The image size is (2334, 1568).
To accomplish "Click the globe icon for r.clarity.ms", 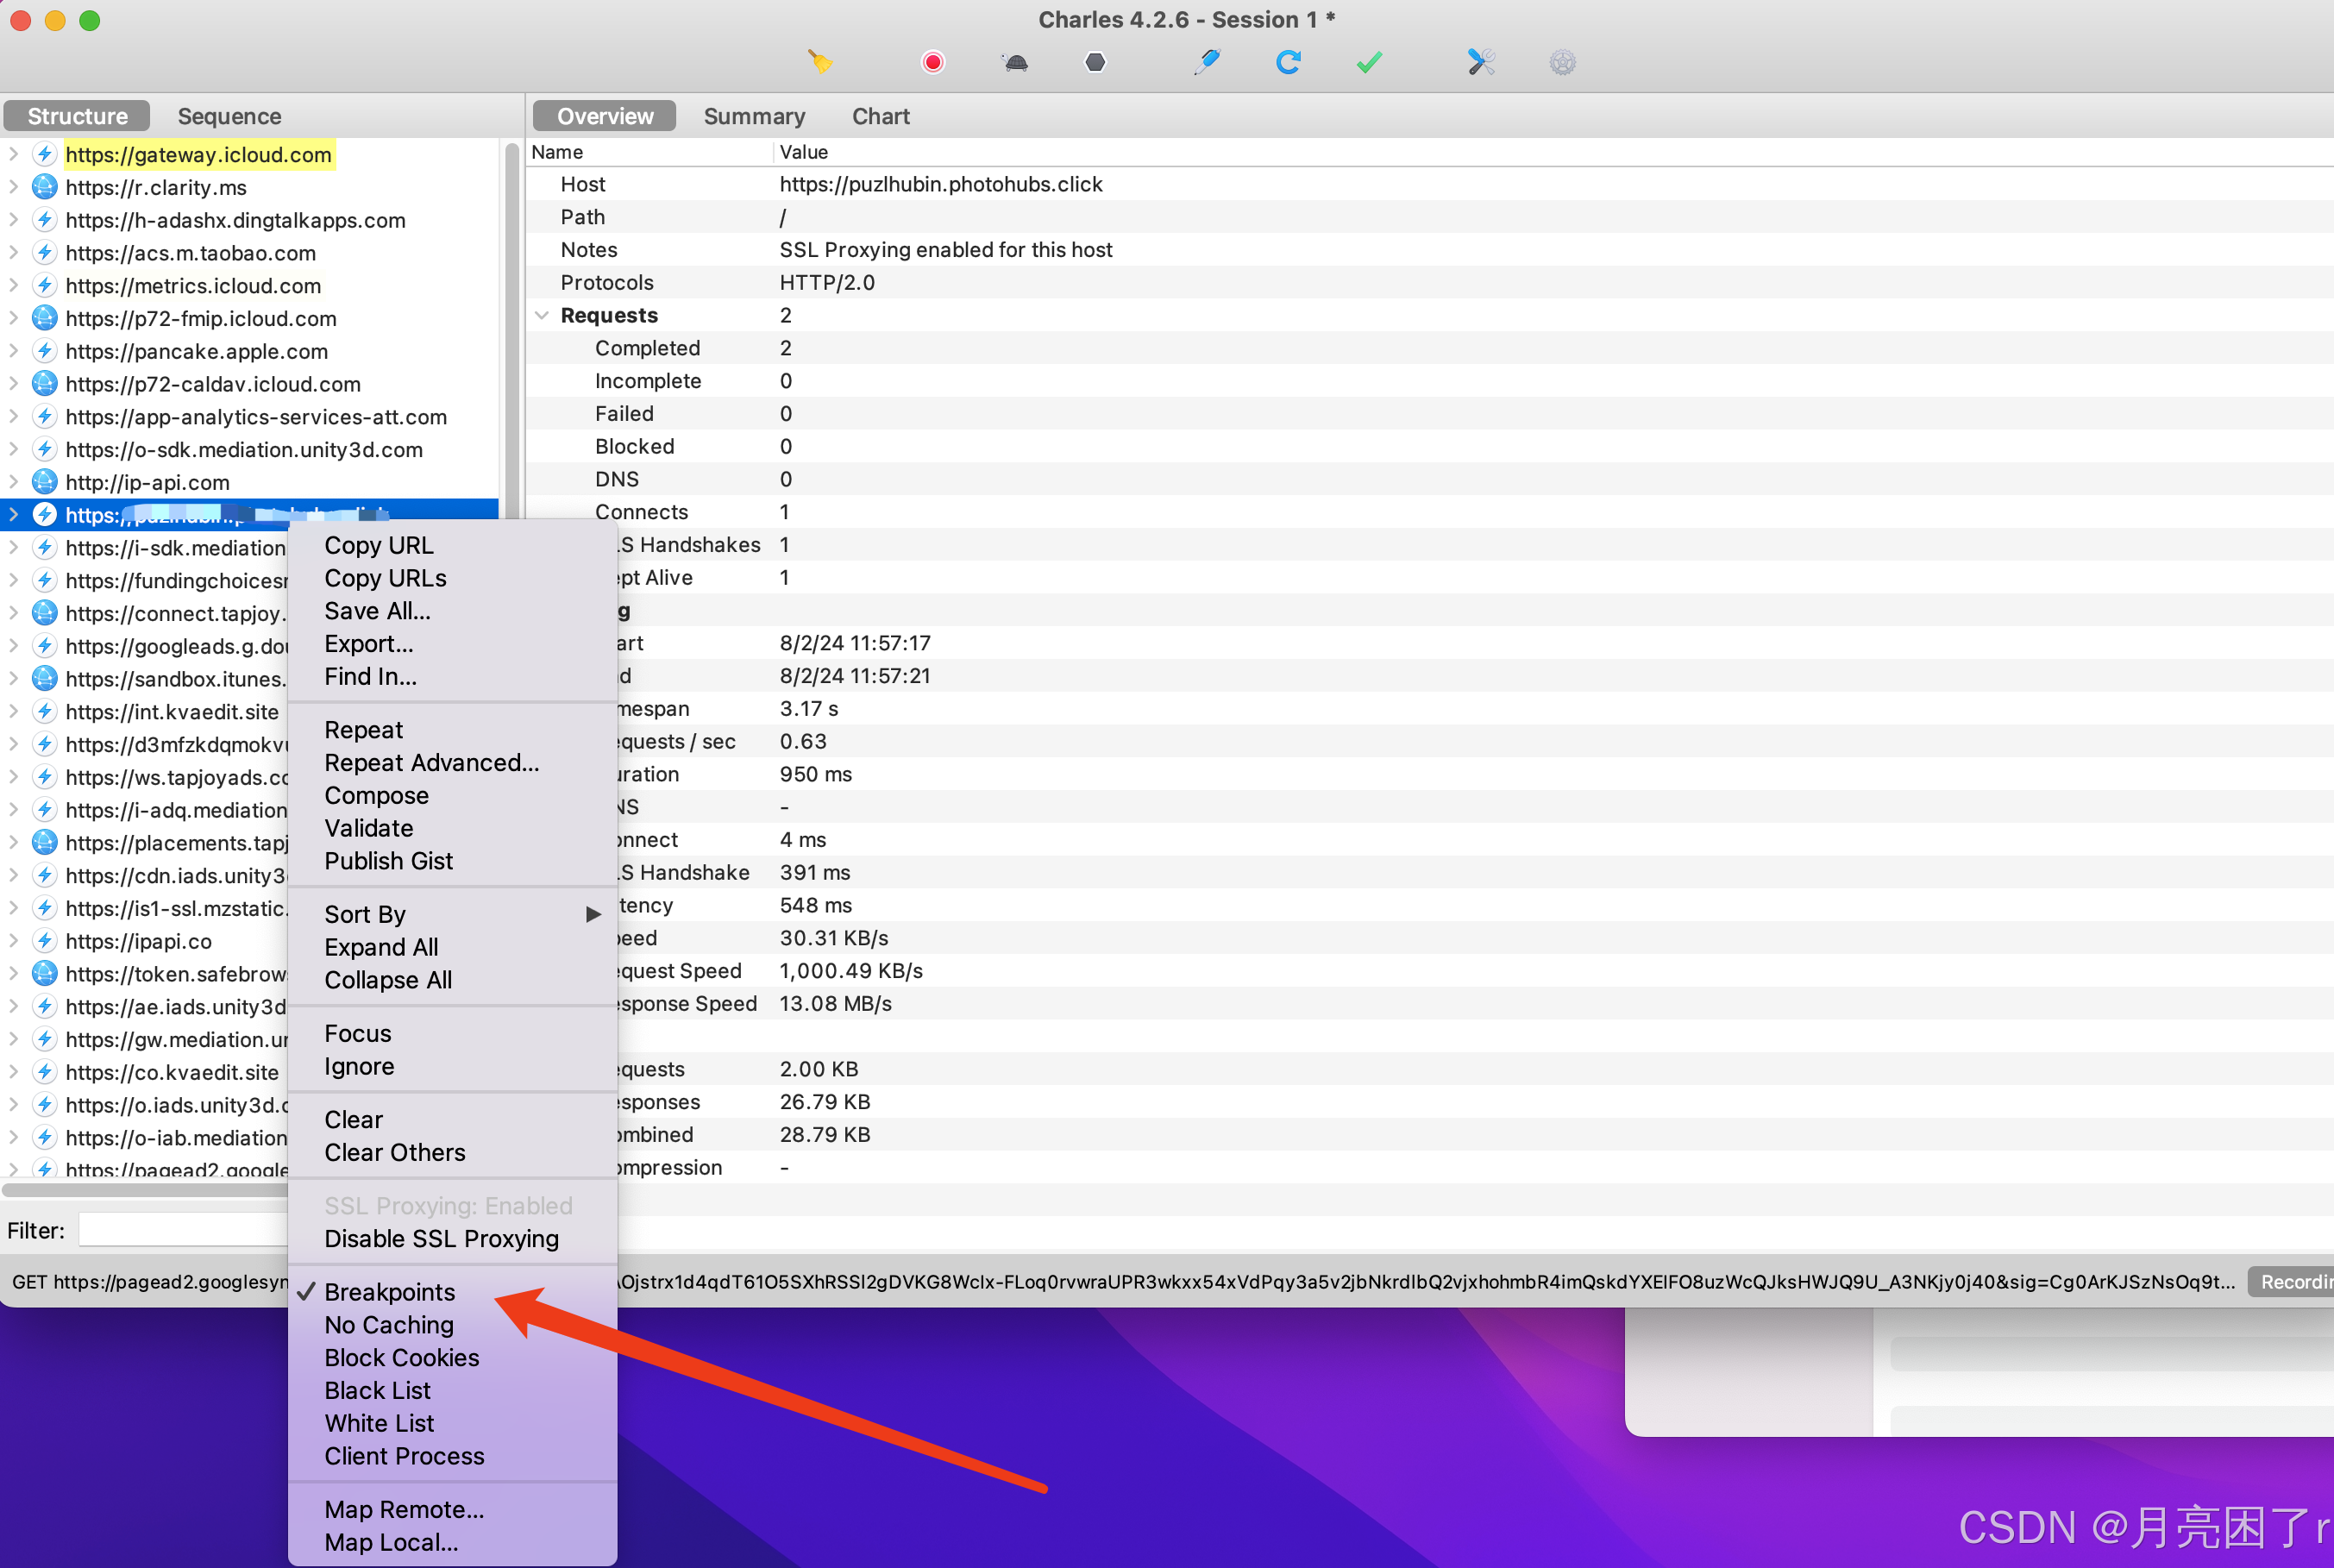I will coord(44,187).
